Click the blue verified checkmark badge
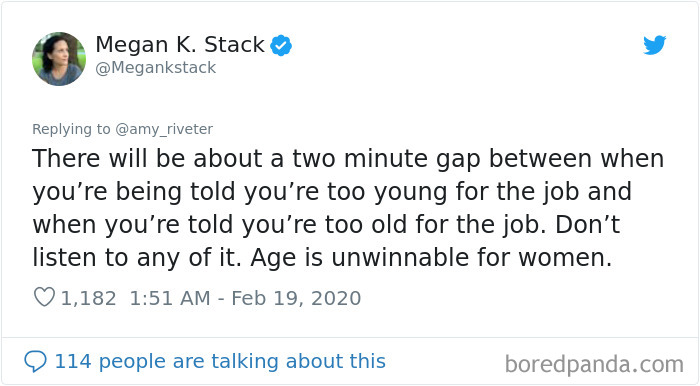This screenshot has height=386, width=700. point(281,45)
